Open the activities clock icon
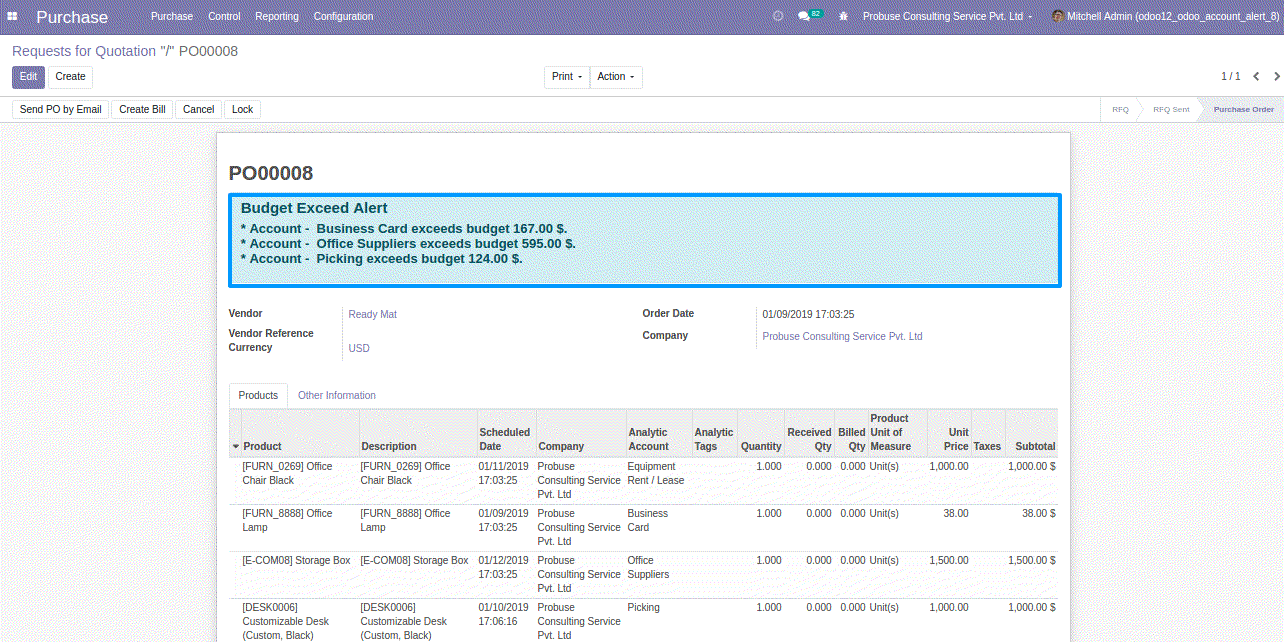This screenshot has width=1284, height=642. [778, 16]
